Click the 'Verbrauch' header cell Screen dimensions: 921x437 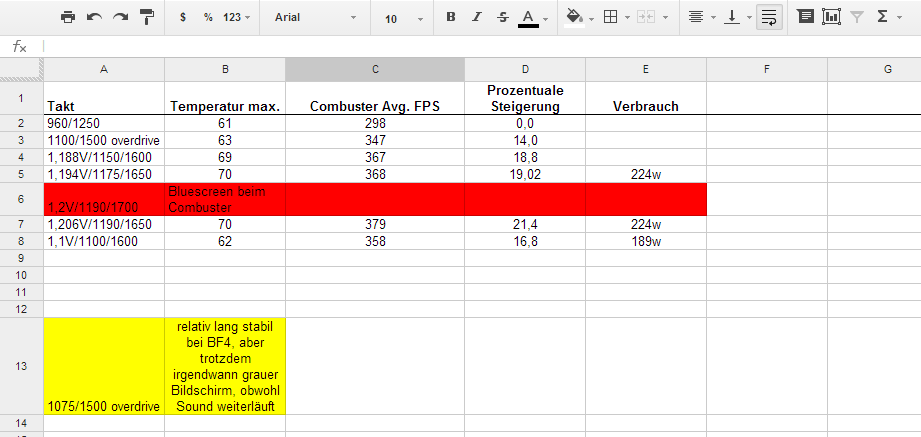646,98
